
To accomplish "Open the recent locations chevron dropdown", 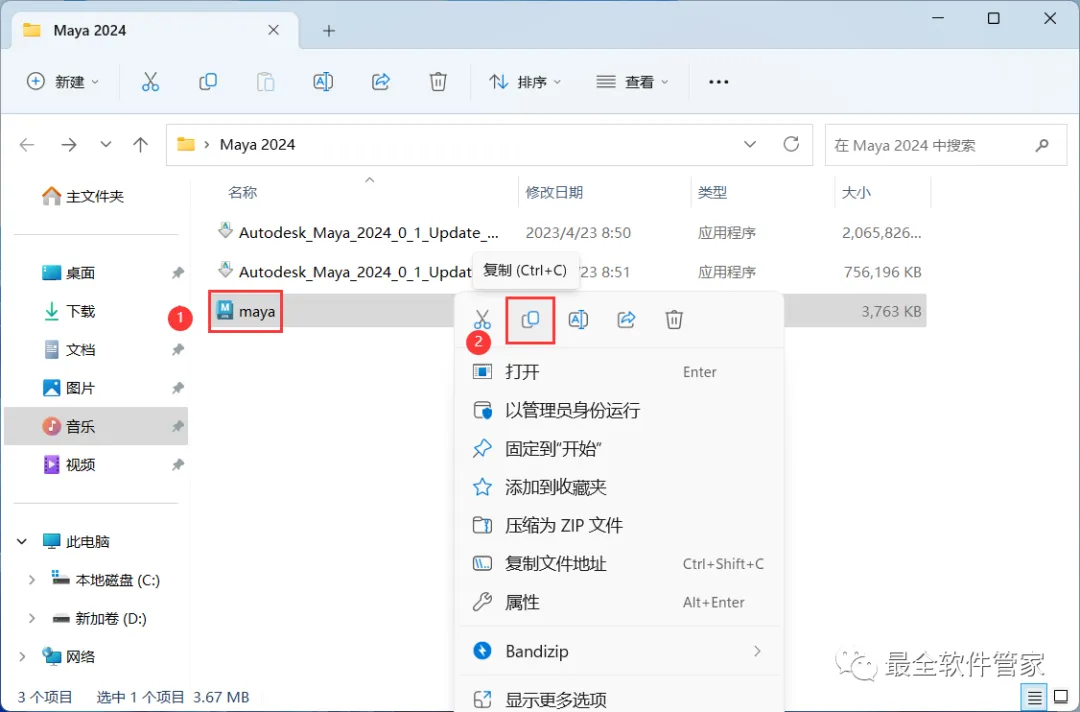I will pyautogui.click(x=105, y=145).
